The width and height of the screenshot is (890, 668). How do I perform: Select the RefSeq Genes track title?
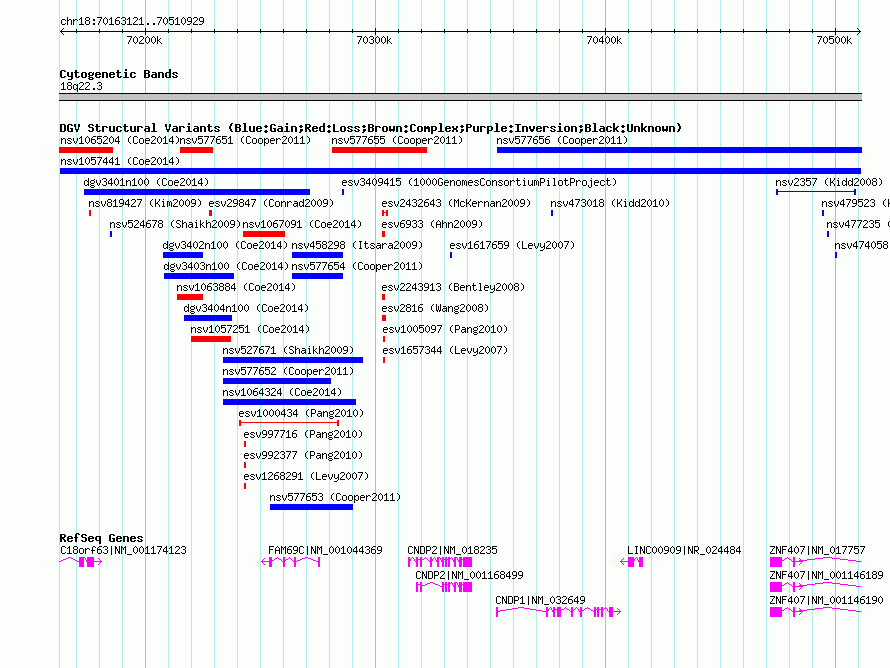pyautogui.click(x=101, y=537)
